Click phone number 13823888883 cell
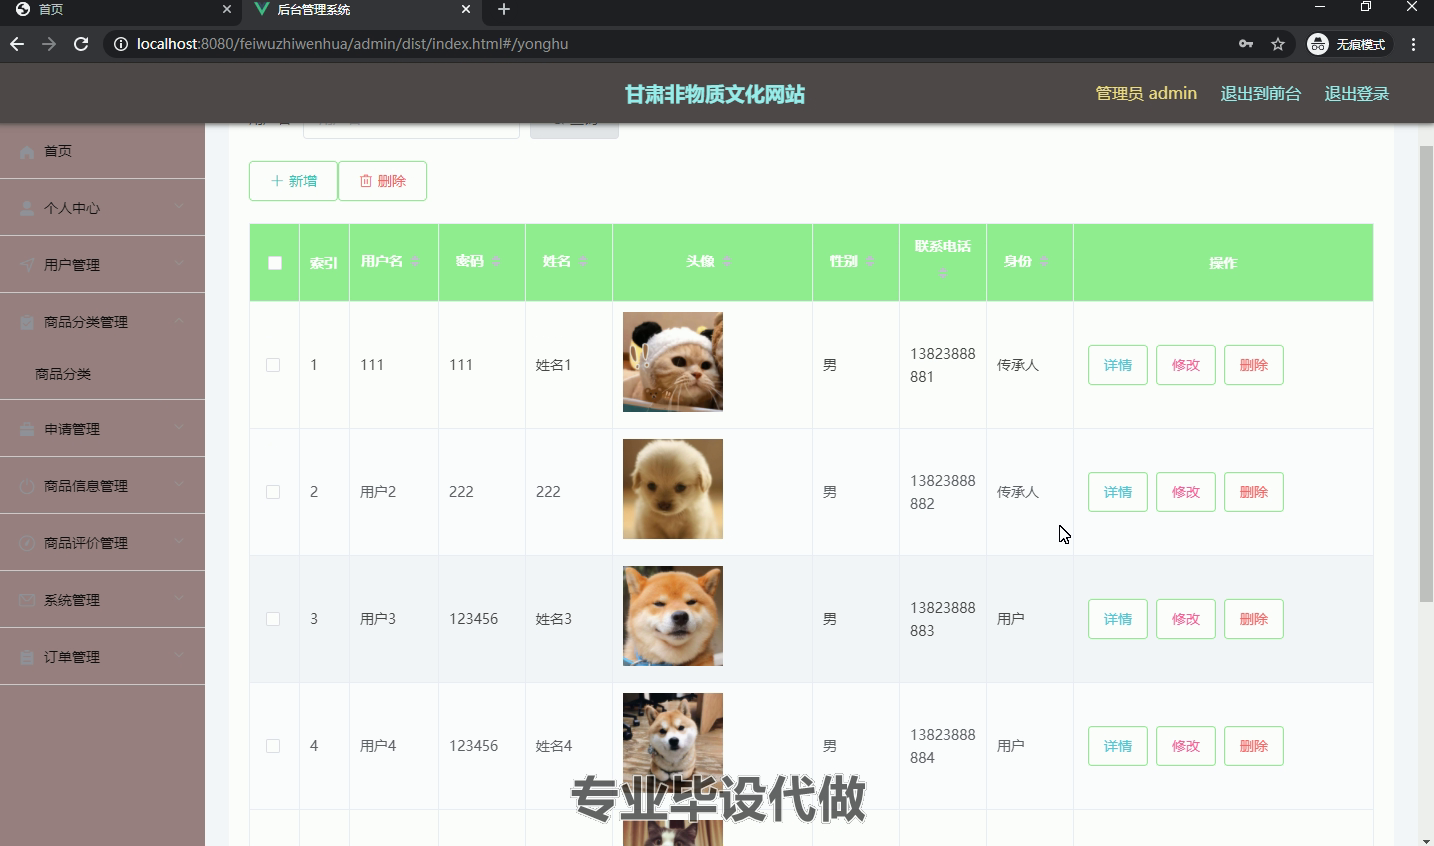Viewport: 1434px width, 846px height. [x=942, y=619]
